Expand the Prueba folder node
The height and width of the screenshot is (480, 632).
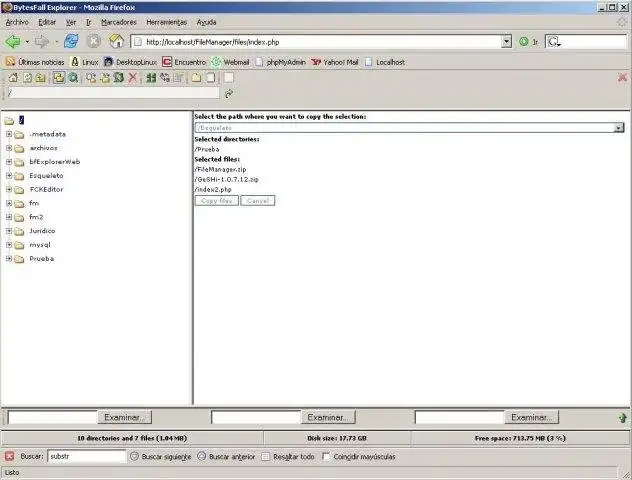point(9,259)
